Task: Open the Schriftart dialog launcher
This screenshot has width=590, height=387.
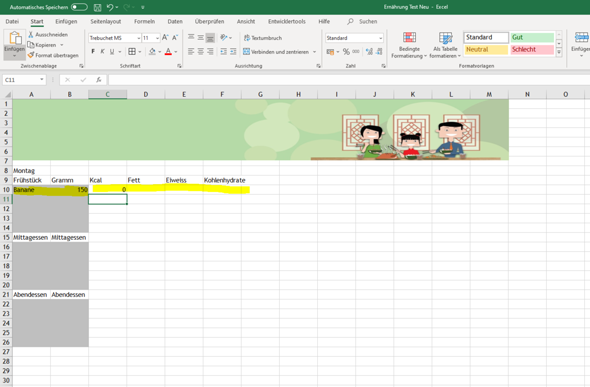Action: pos(179,66)
